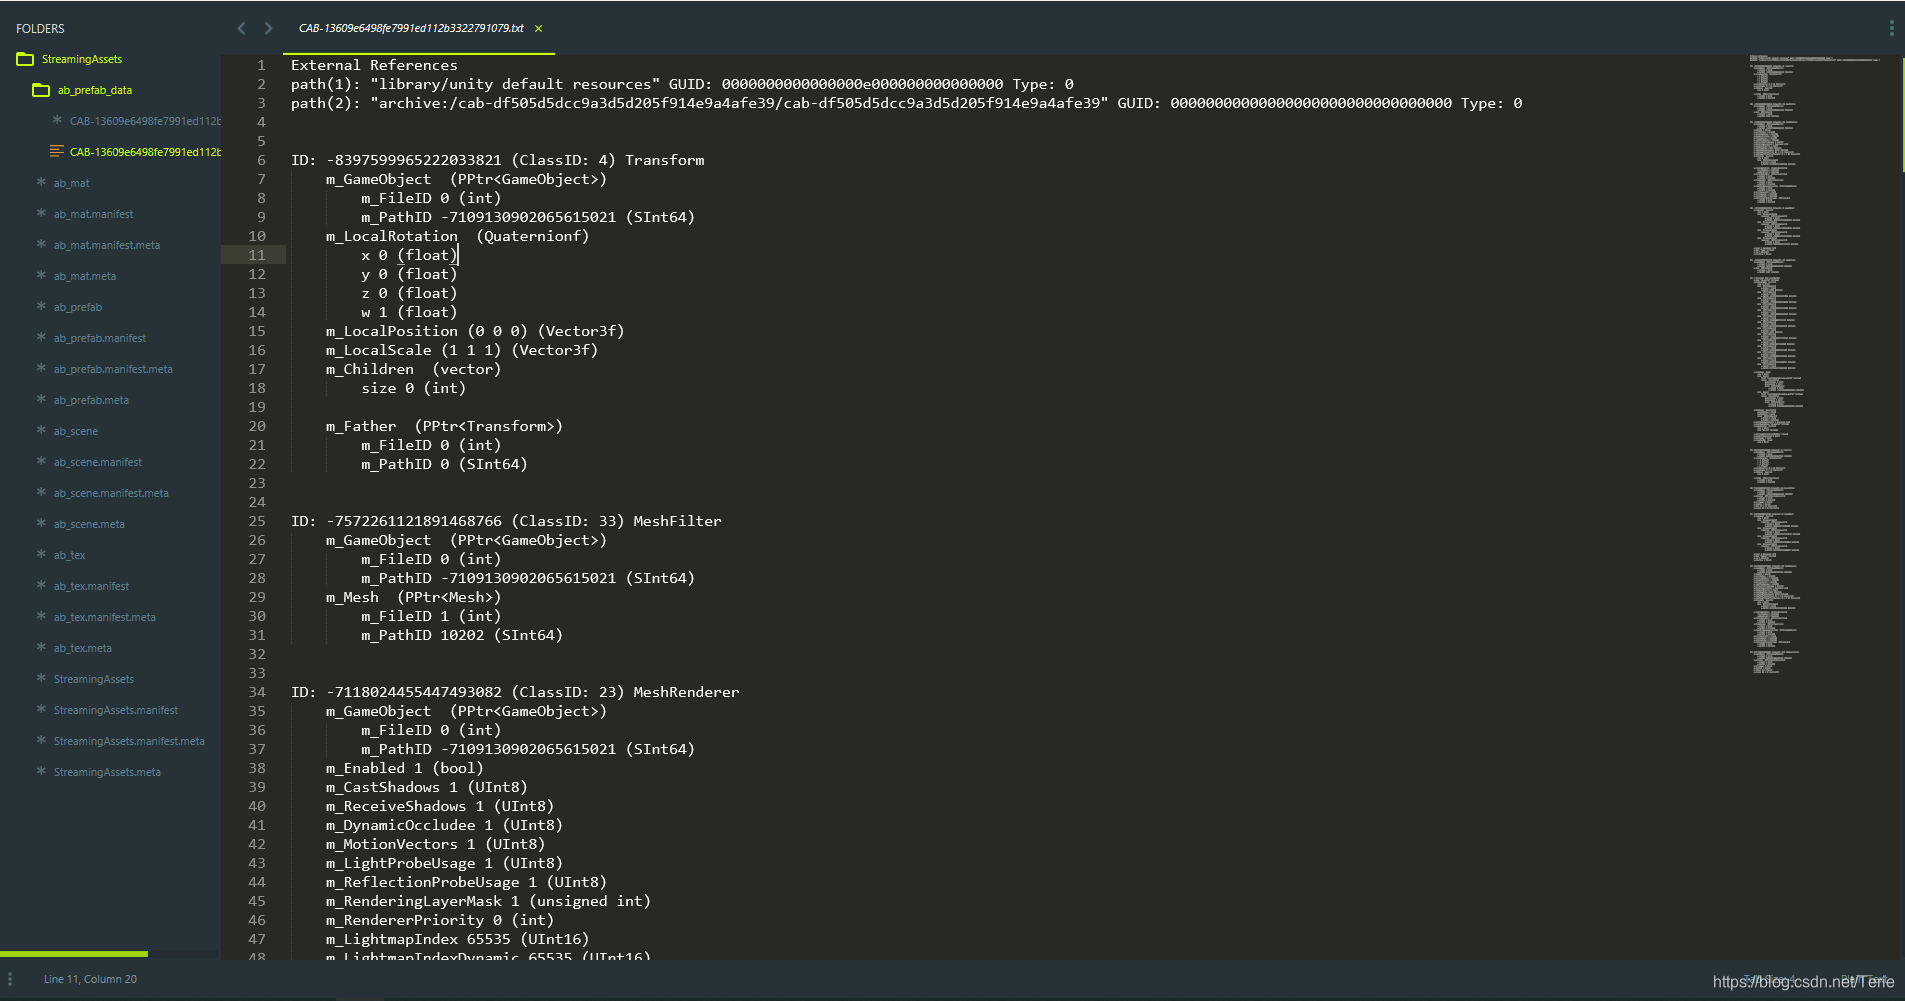Screen dimensions: 1905x1001
Task: Click the path(1) library/unity default resources line
Action: coord(682,84)
